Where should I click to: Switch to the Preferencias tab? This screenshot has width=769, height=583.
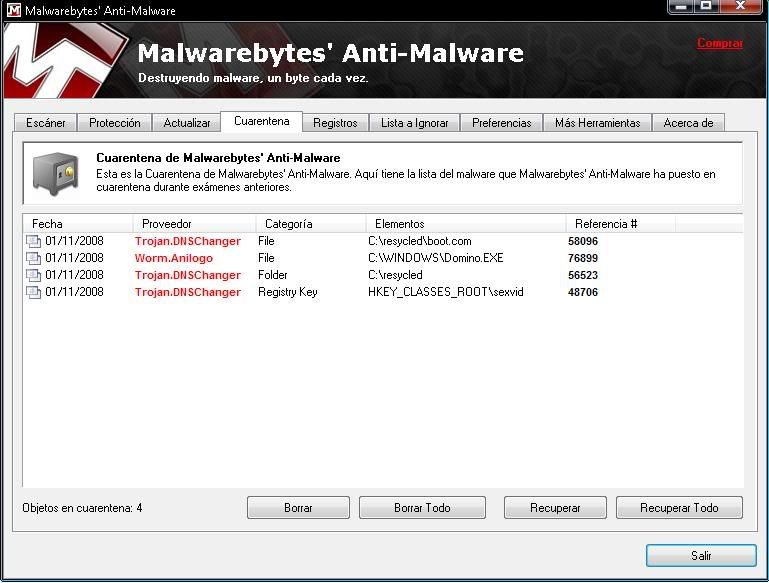(x=502, y=123)
